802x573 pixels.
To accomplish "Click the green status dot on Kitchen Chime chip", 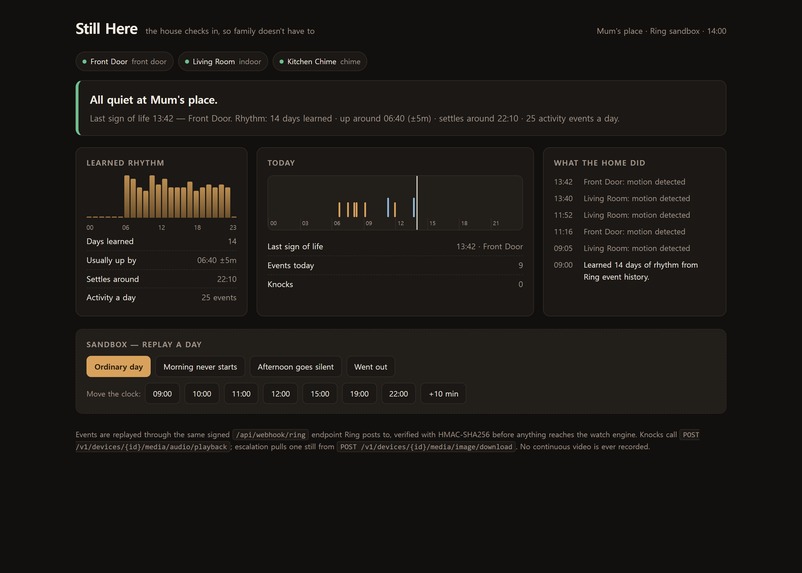I will click(281, 61).
